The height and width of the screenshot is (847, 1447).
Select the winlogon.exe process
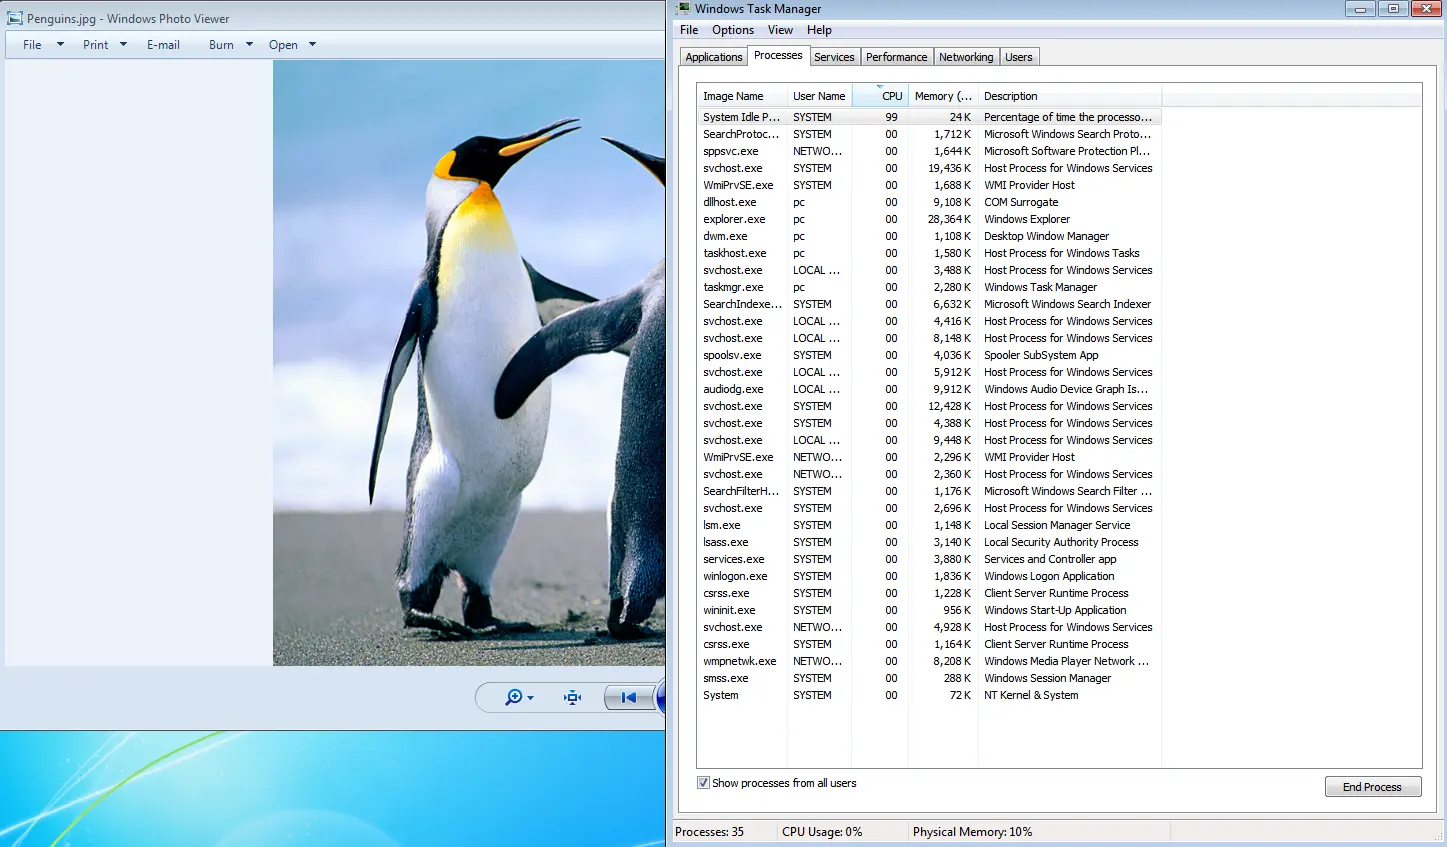coord(929,576)
